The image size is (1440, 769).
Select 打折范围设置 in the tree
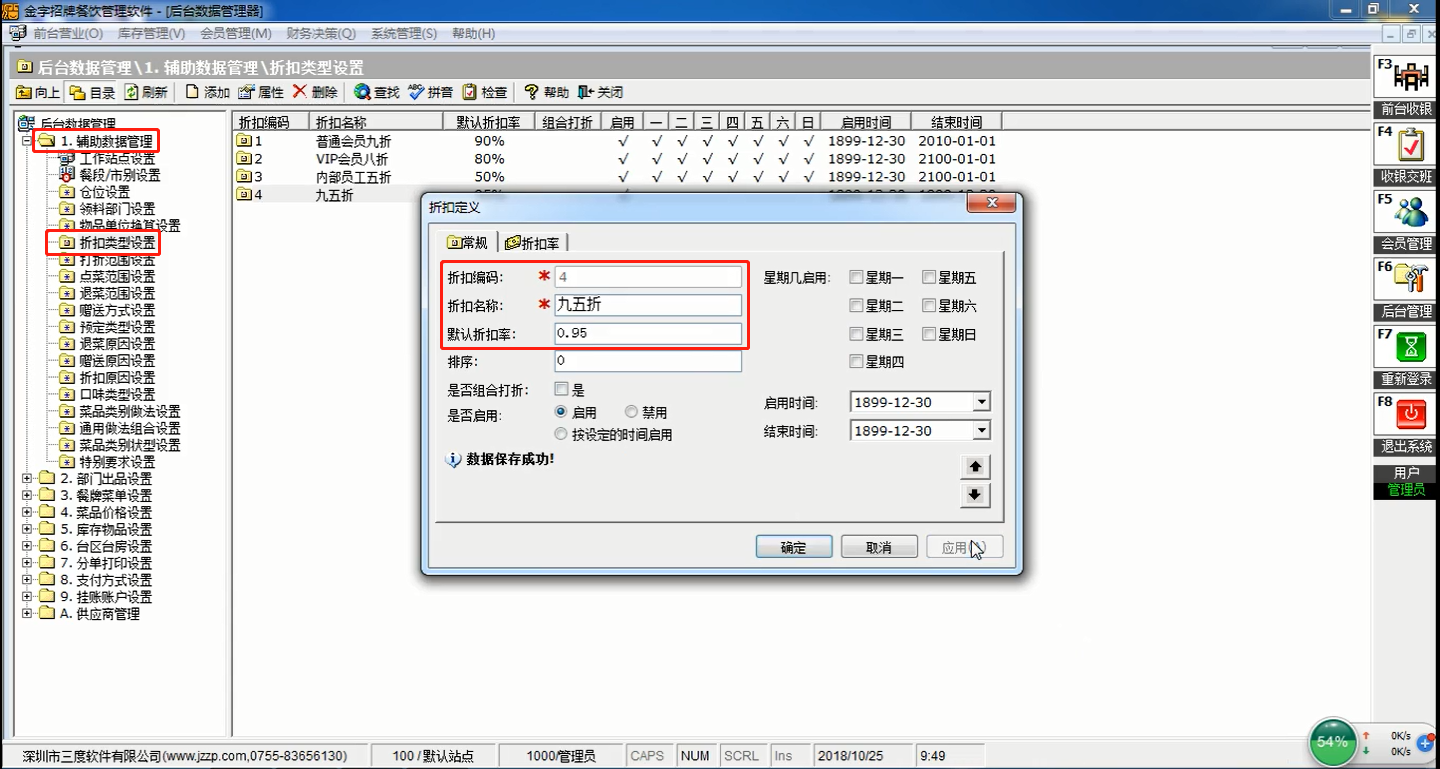point(117,259)
